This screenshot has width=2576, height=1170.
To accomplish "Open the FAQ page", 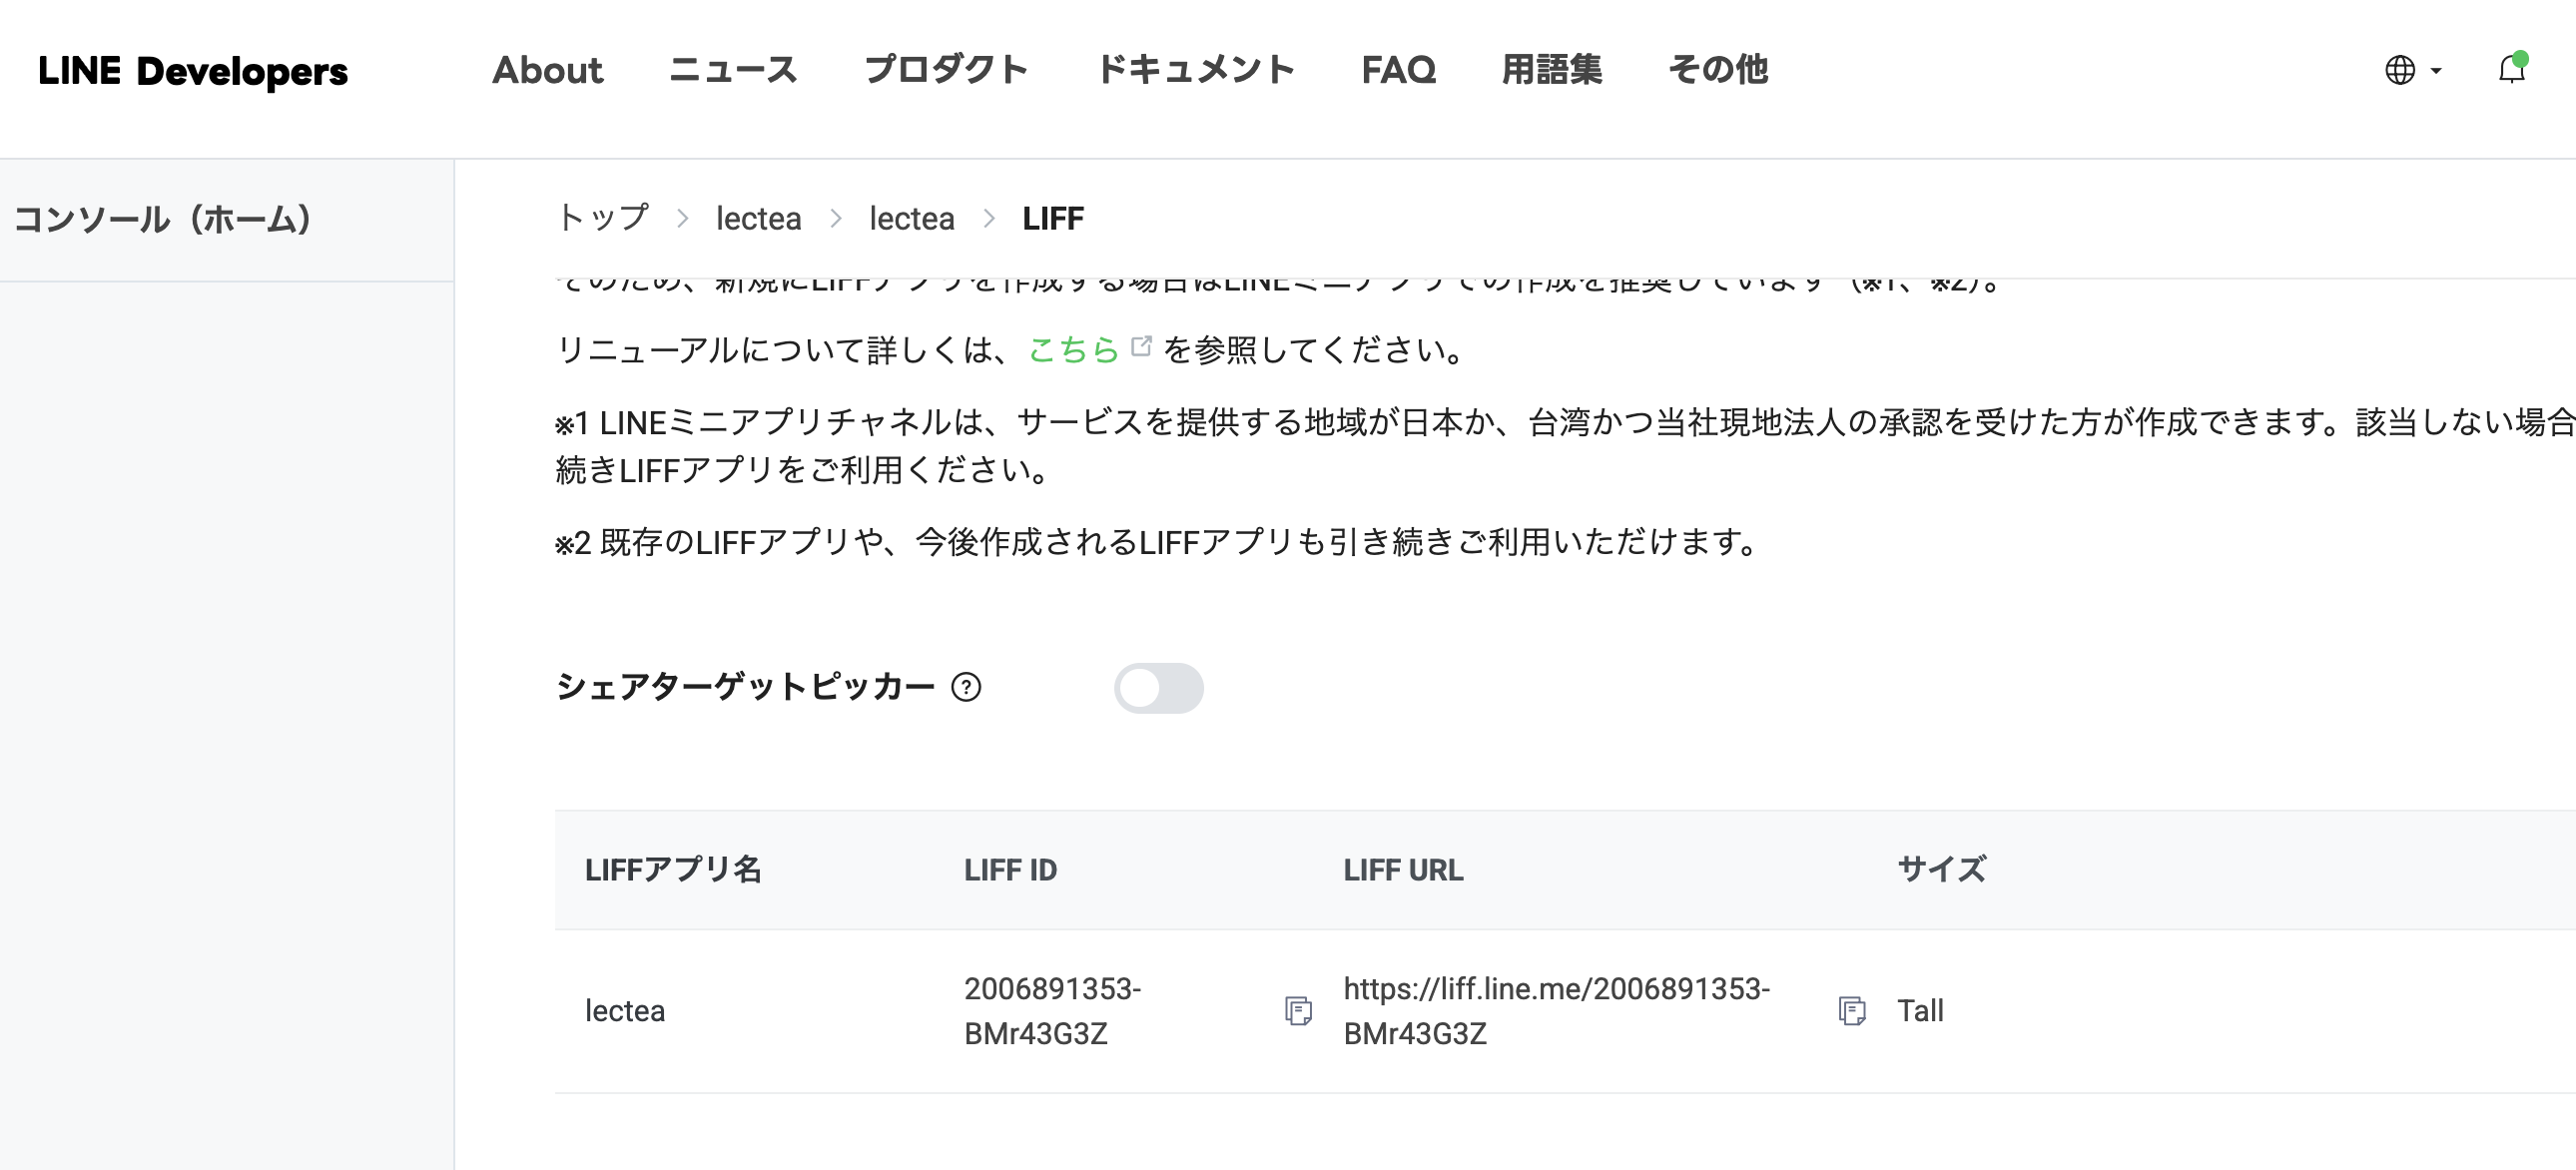I will pos(1398,70).
